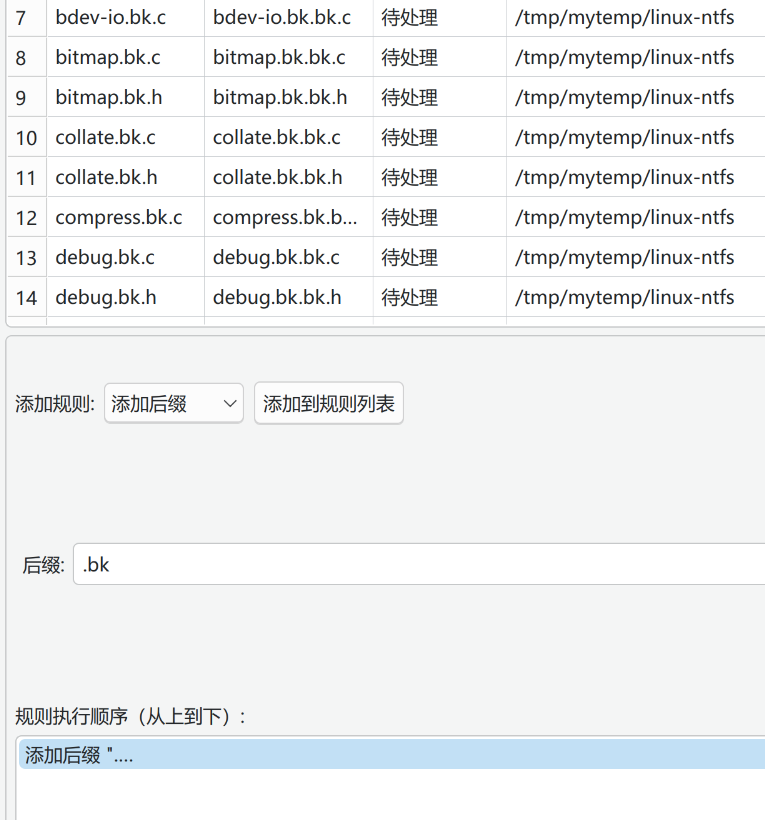765x820 pixels.
Task: Click the 待处理 status in row 11
Action: 440,177
